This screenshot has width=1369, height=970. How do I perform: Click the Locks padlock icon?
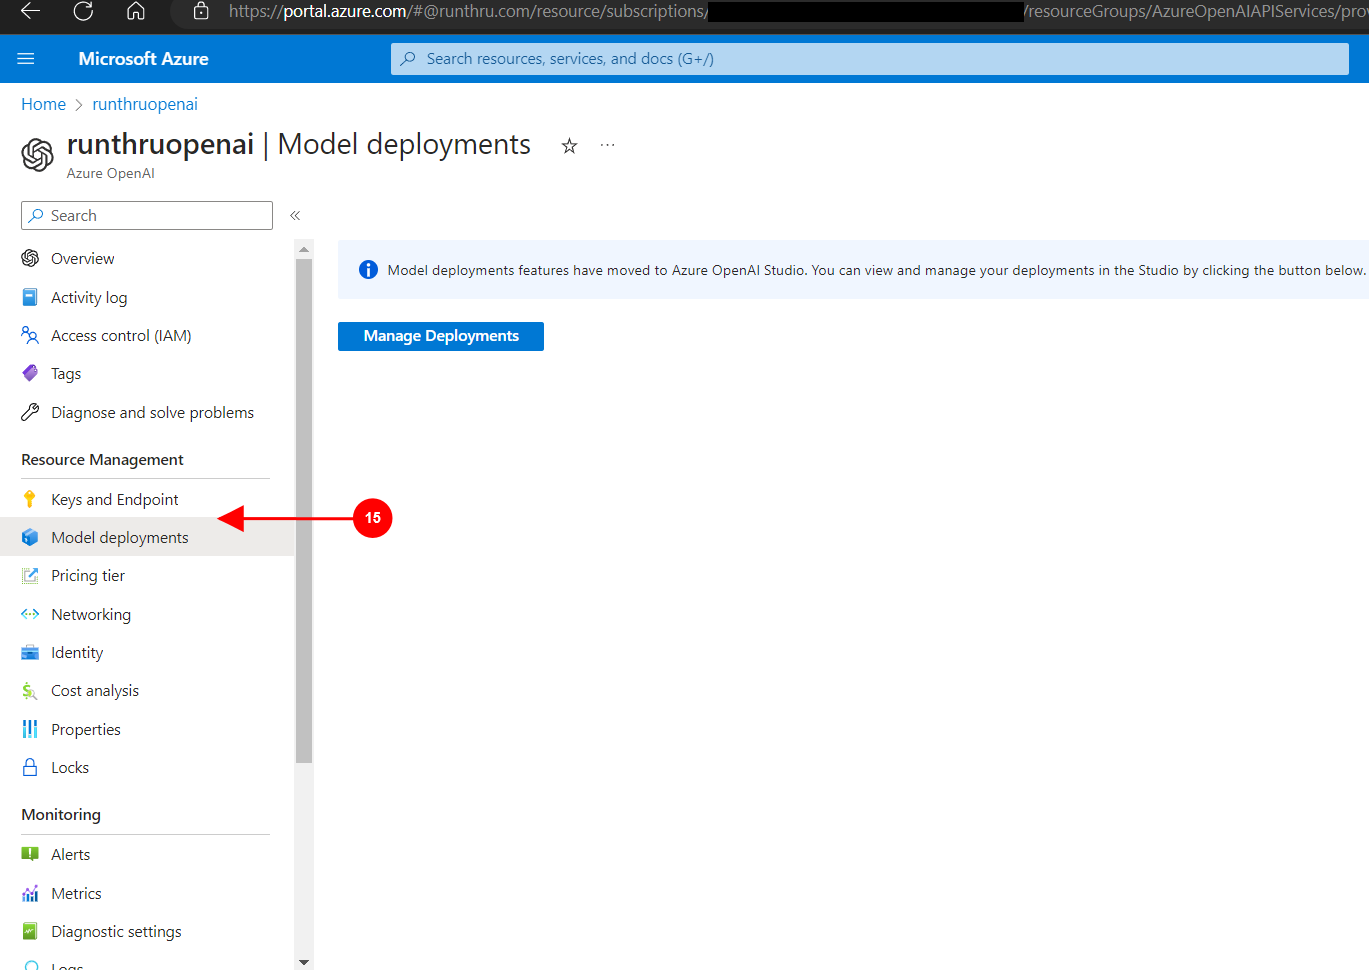(x=30, y=768)
